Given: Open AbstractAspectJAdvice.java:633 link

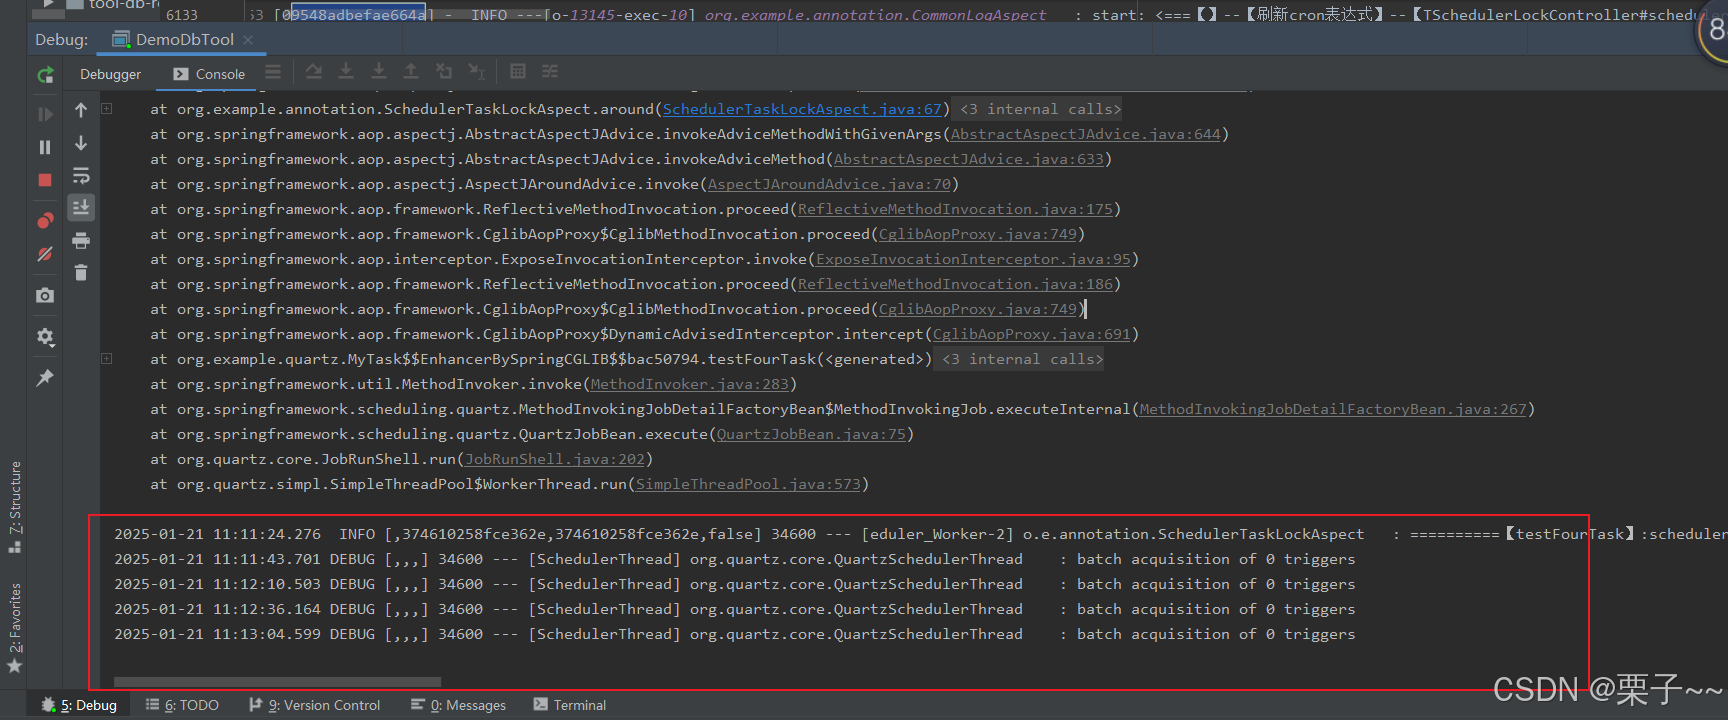Looking at the screenshot, I should pyautogui.click(x=969, y=159).
